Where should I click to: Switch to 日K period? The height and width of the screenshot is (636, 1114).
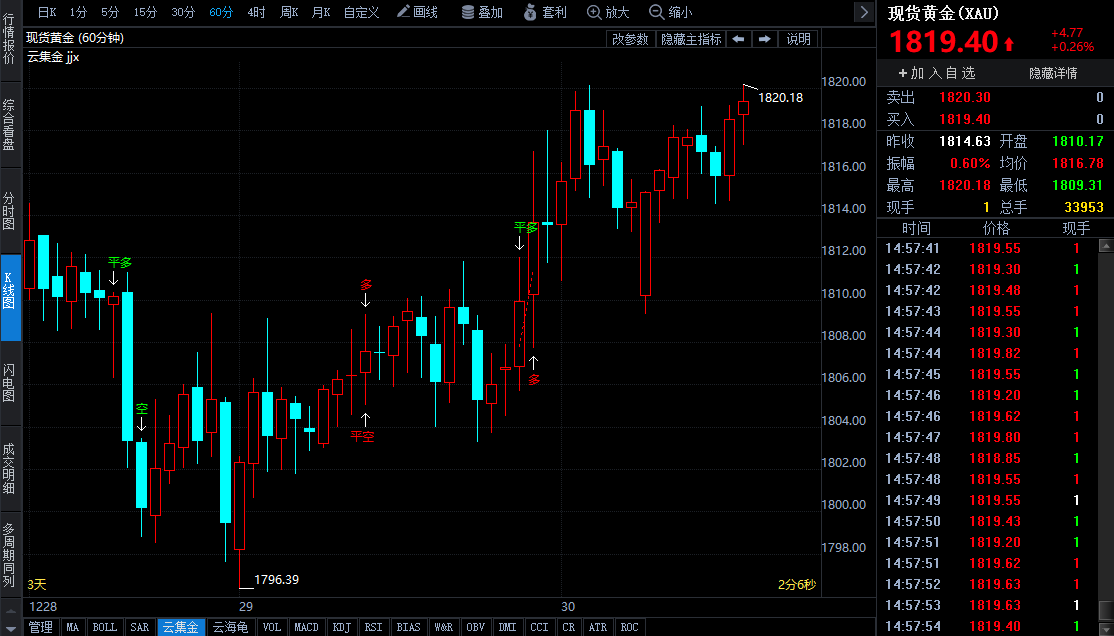pyautogui.click(x=47, y=12)
